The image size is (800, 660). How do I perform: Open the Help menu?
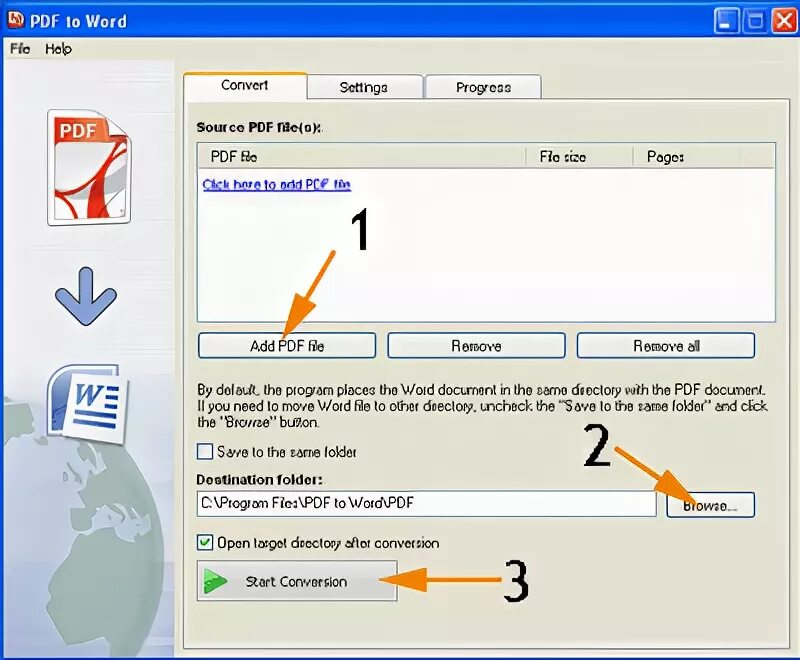[x=58, y=49]
